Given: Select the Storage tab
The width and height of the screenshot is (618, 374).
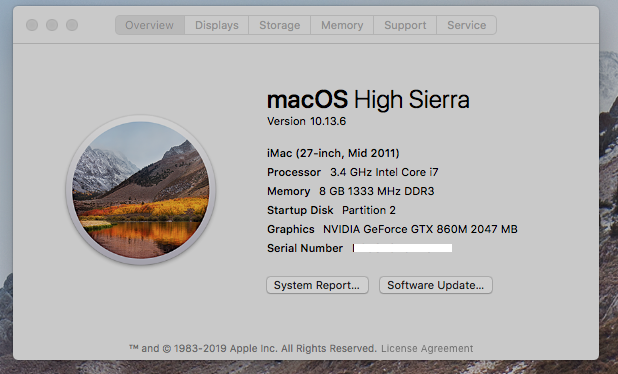Looking at the screenshot, I should pos(279,25).
